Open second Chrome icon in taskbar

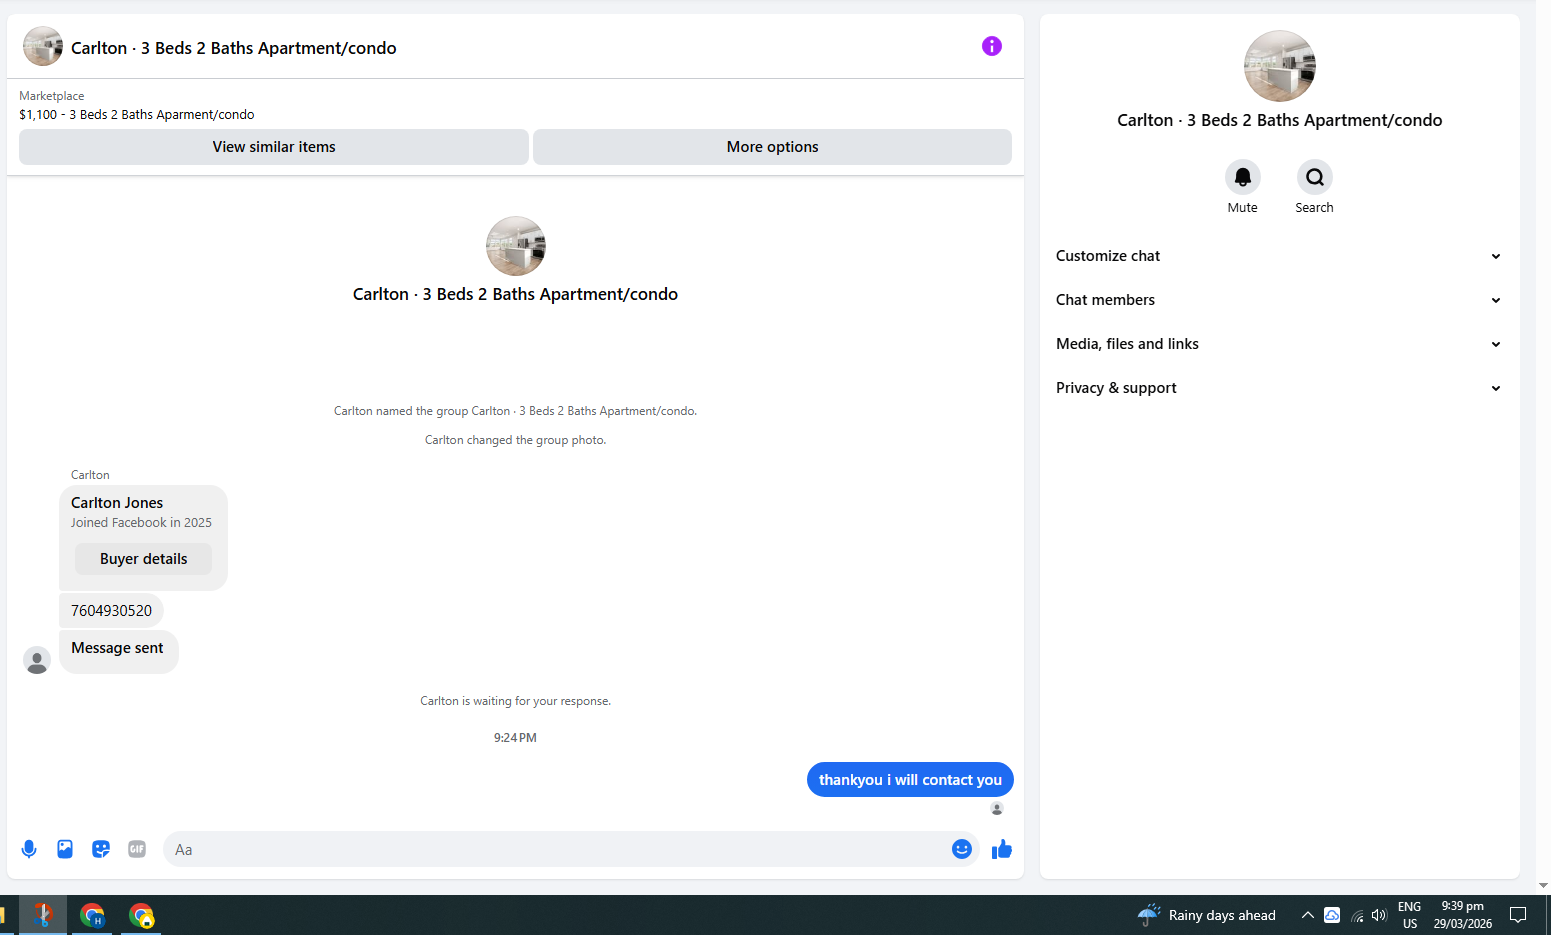tap(141, 915)
